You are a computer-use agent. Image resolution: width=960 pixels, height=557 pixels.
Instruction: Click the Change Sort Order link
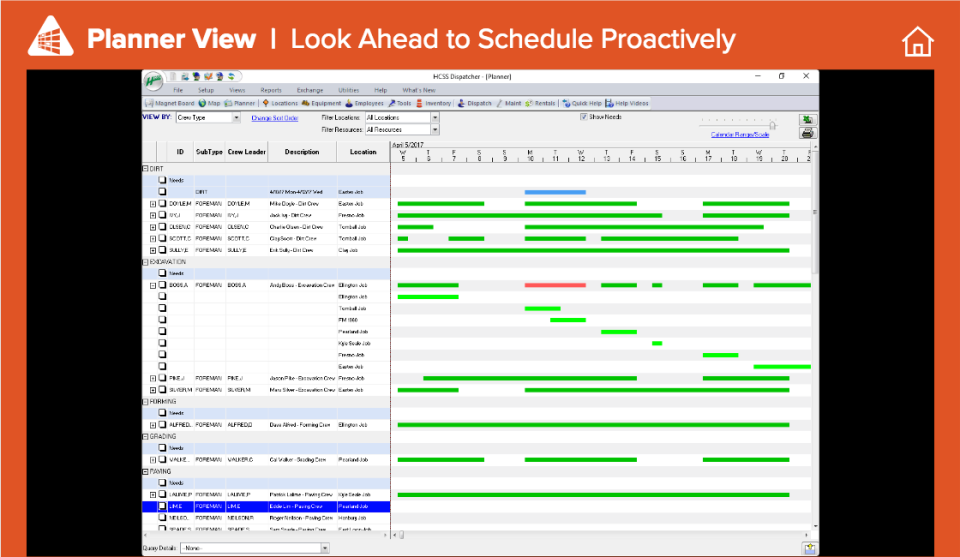tap(274, 118)
